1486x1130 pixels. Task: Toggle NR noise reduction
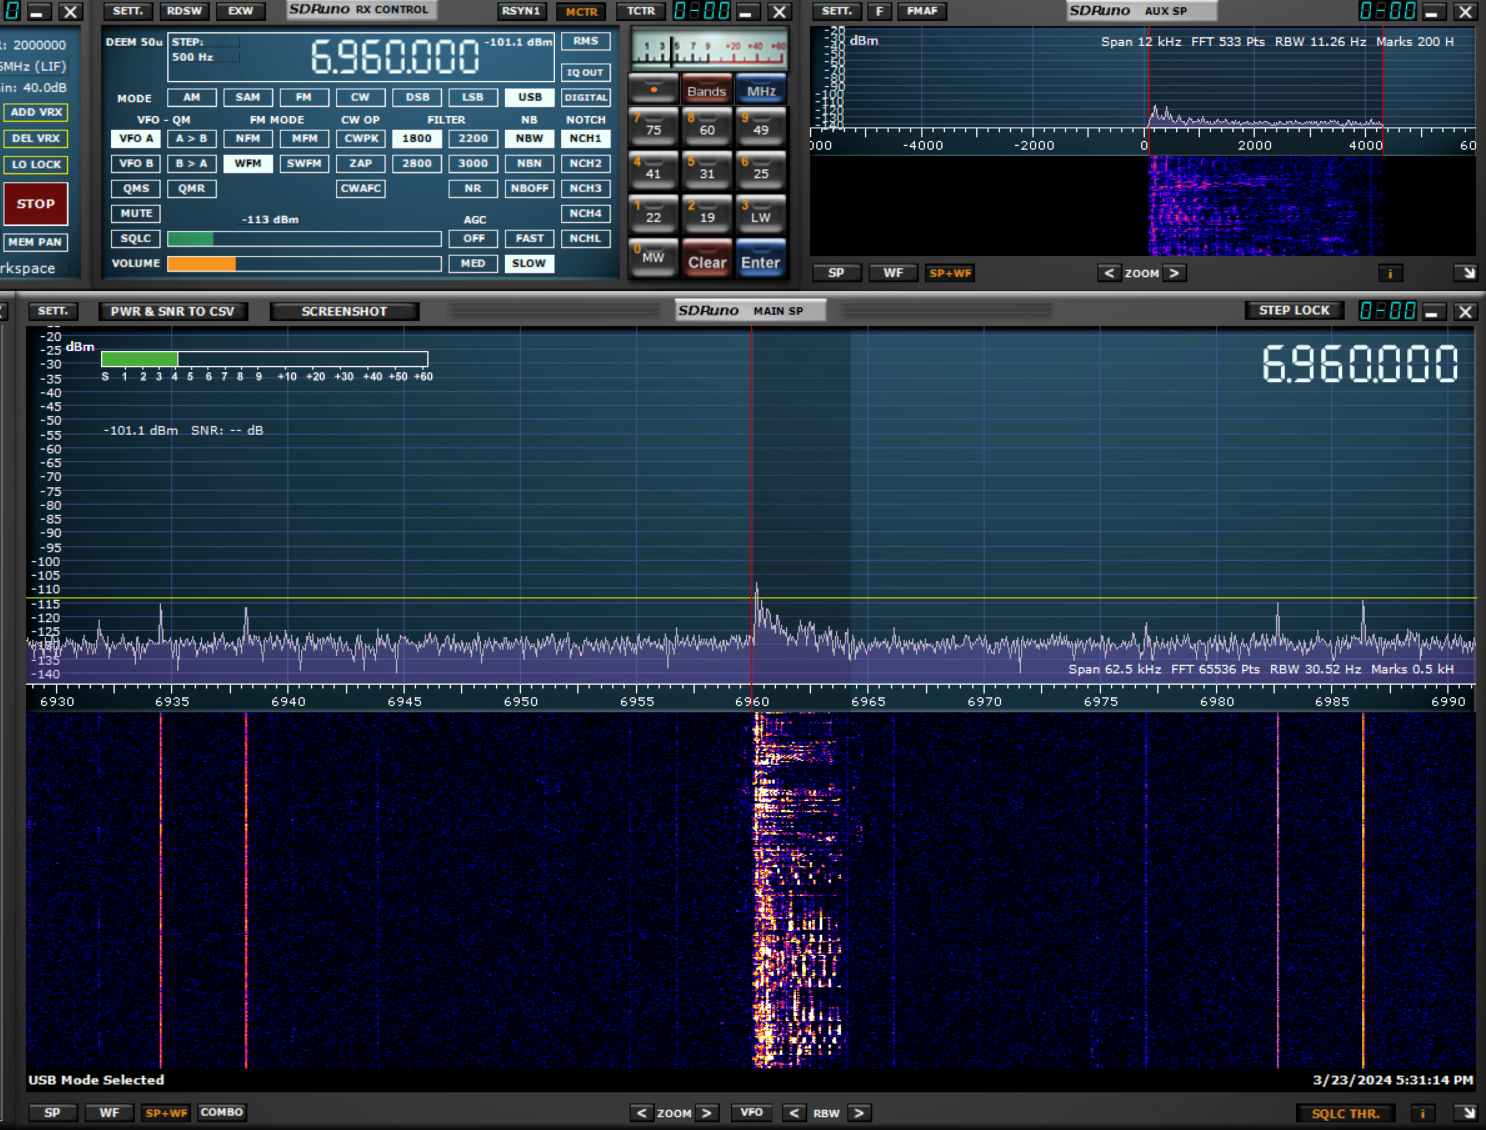473,188
